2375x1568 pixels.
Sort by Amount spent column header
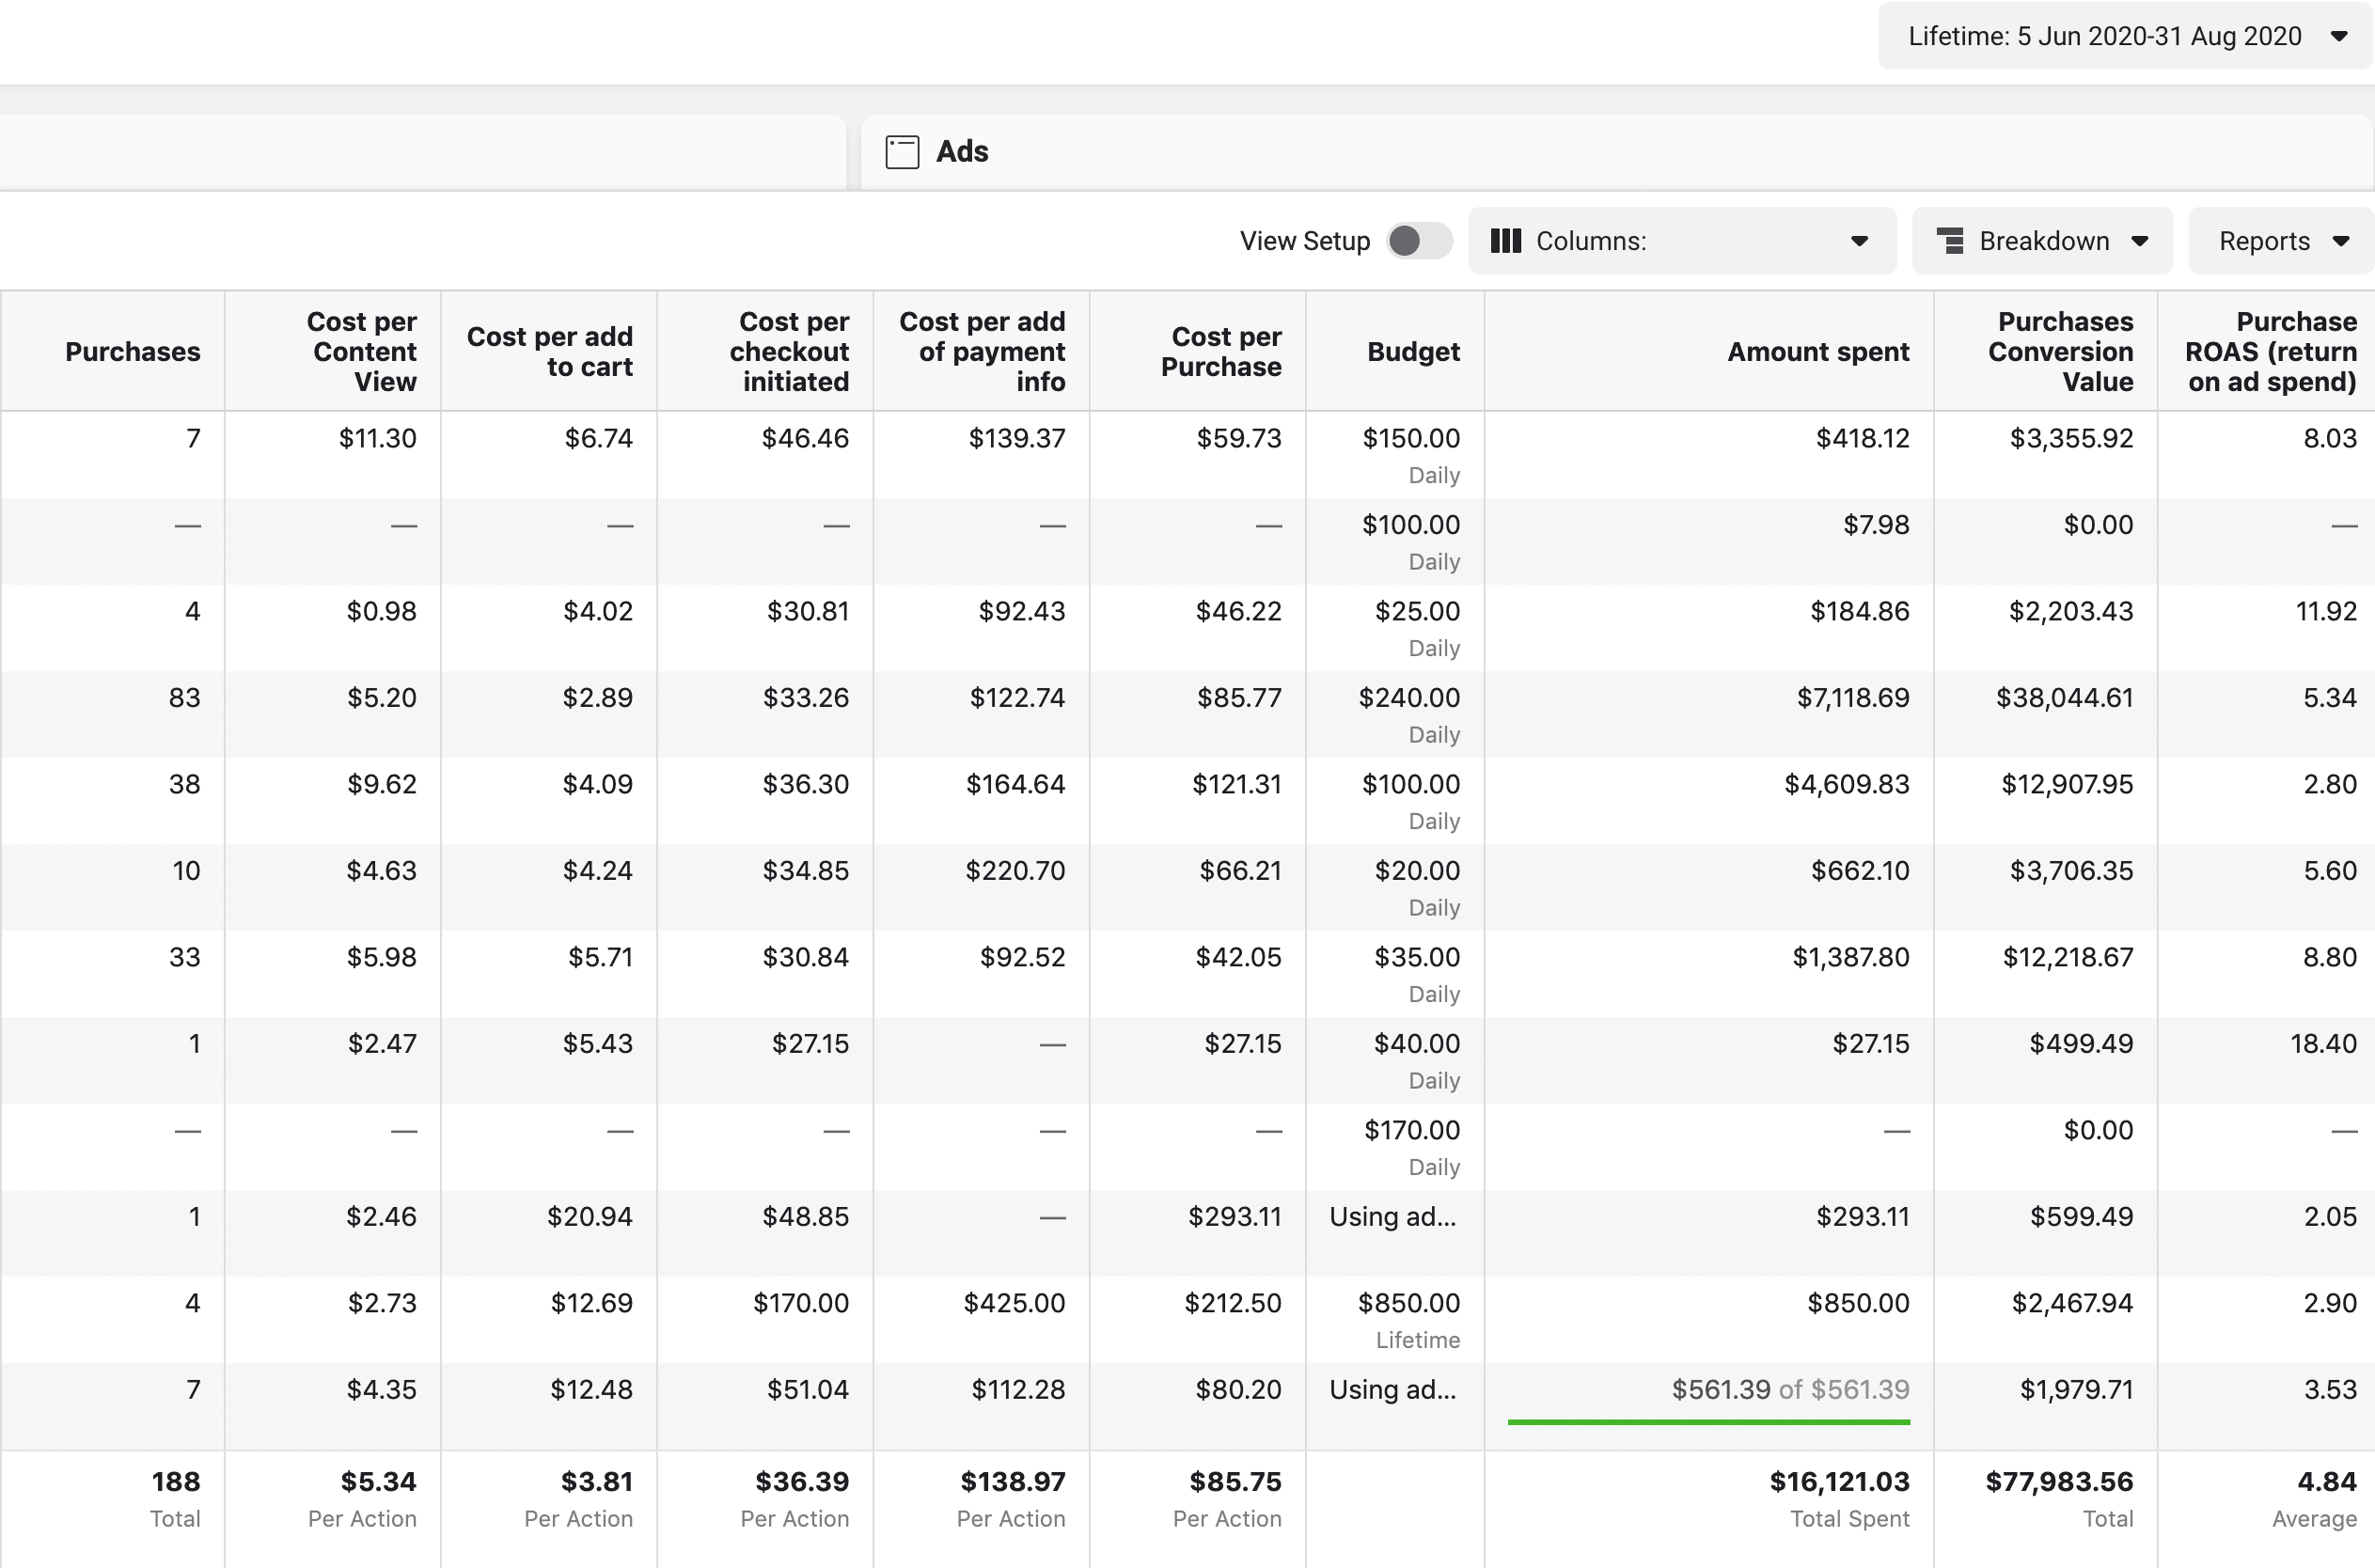pos(1817,352)
